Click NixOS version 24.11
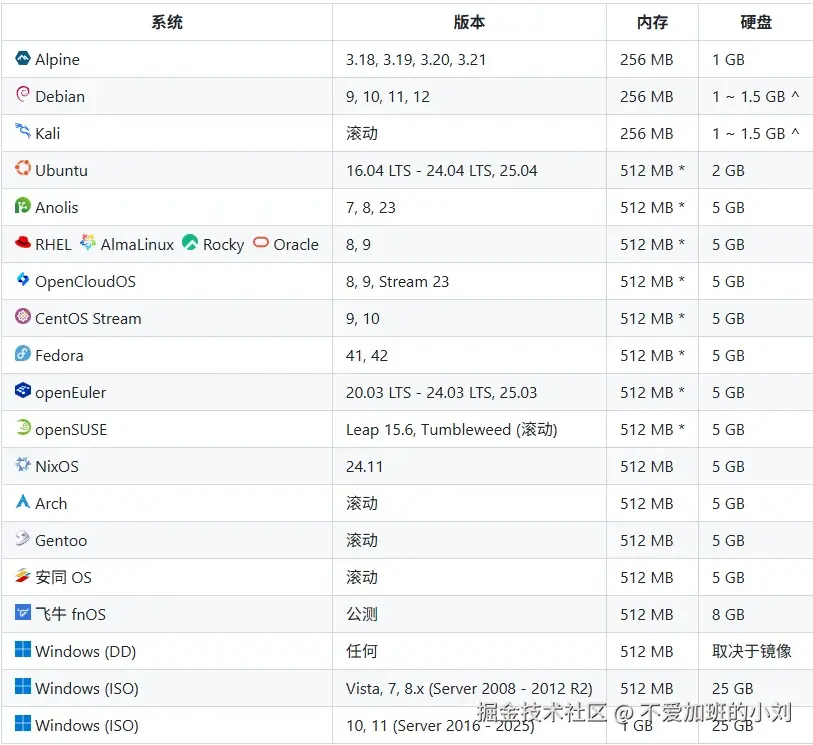 [x=365, y=467]
